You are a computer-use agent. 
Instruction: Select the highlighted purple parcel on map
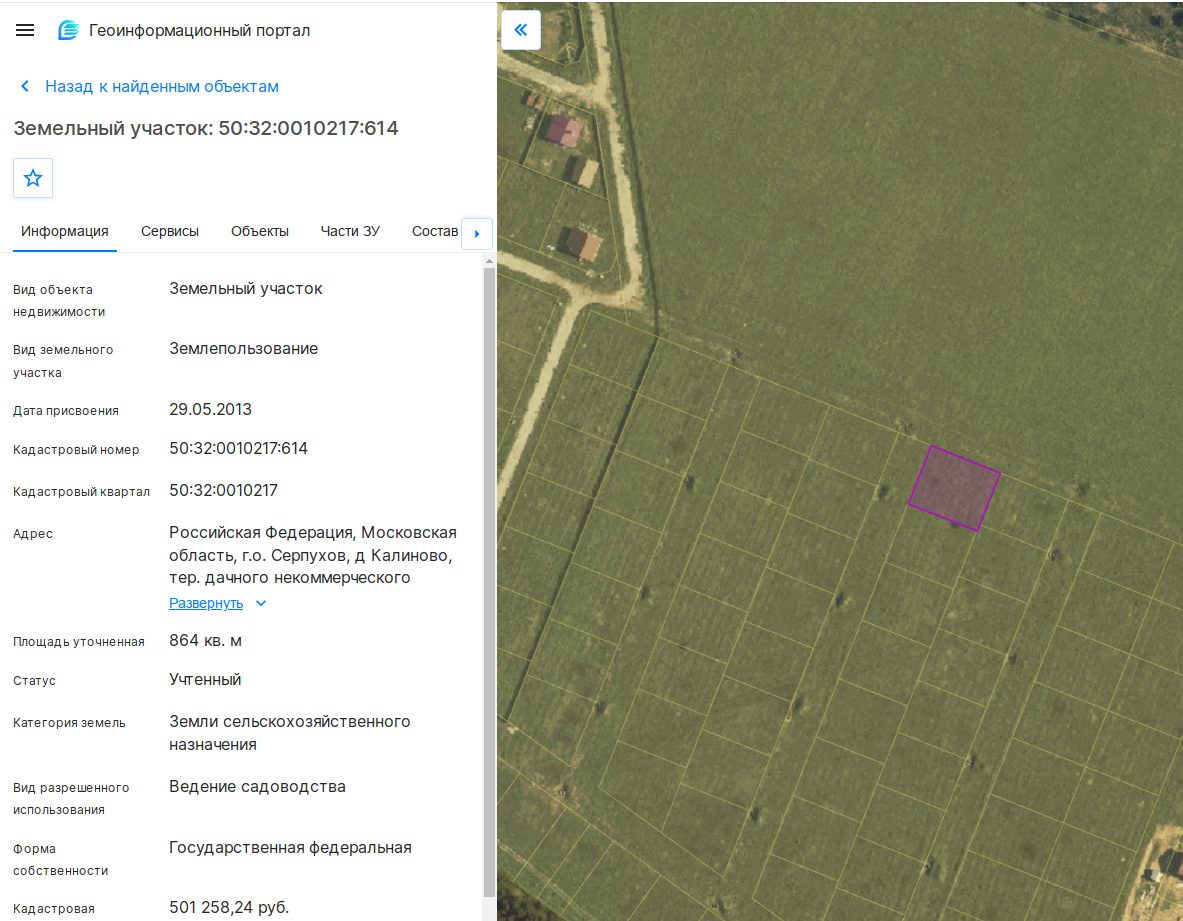(954, 488)
